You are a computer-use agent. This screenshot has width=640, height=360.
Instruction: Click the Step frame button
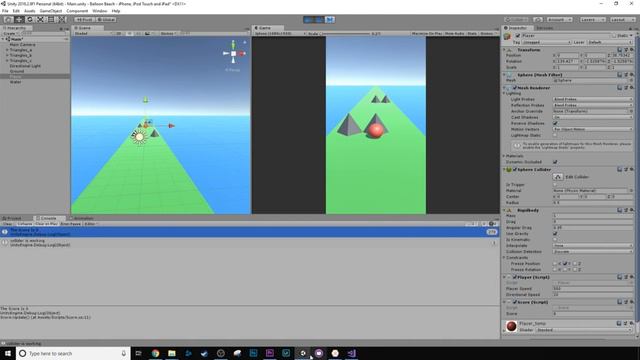tap(330, 20)
